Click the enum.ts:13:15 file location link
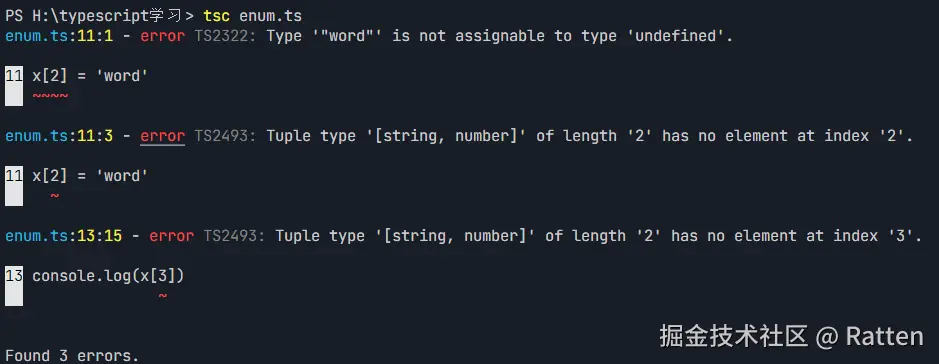Image resolution: width=939 pixels, height=364 pixels. [x=63, y=236]
